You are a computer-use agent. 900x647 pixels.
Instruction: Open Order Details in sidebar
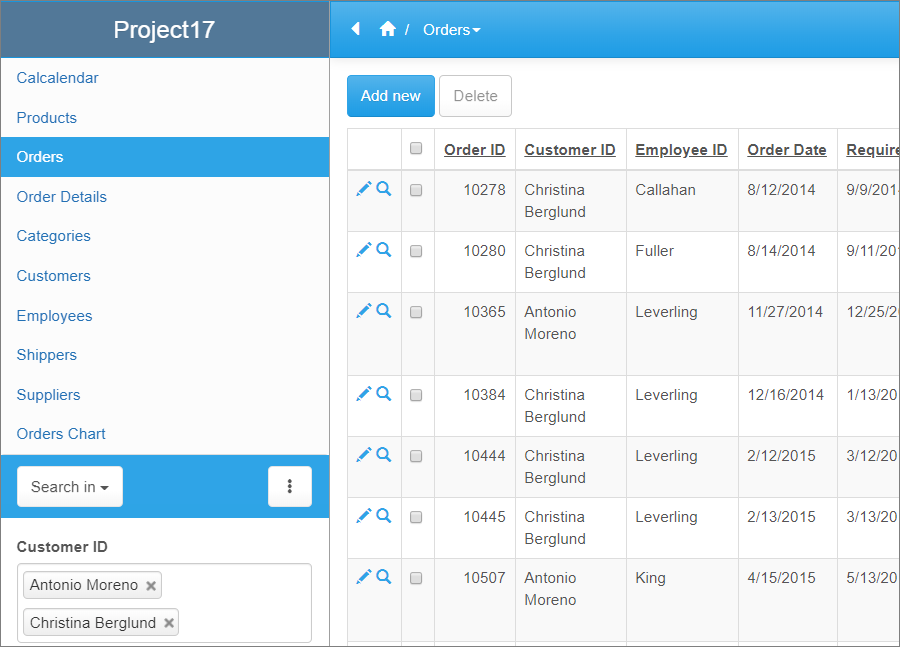[62, 197]
